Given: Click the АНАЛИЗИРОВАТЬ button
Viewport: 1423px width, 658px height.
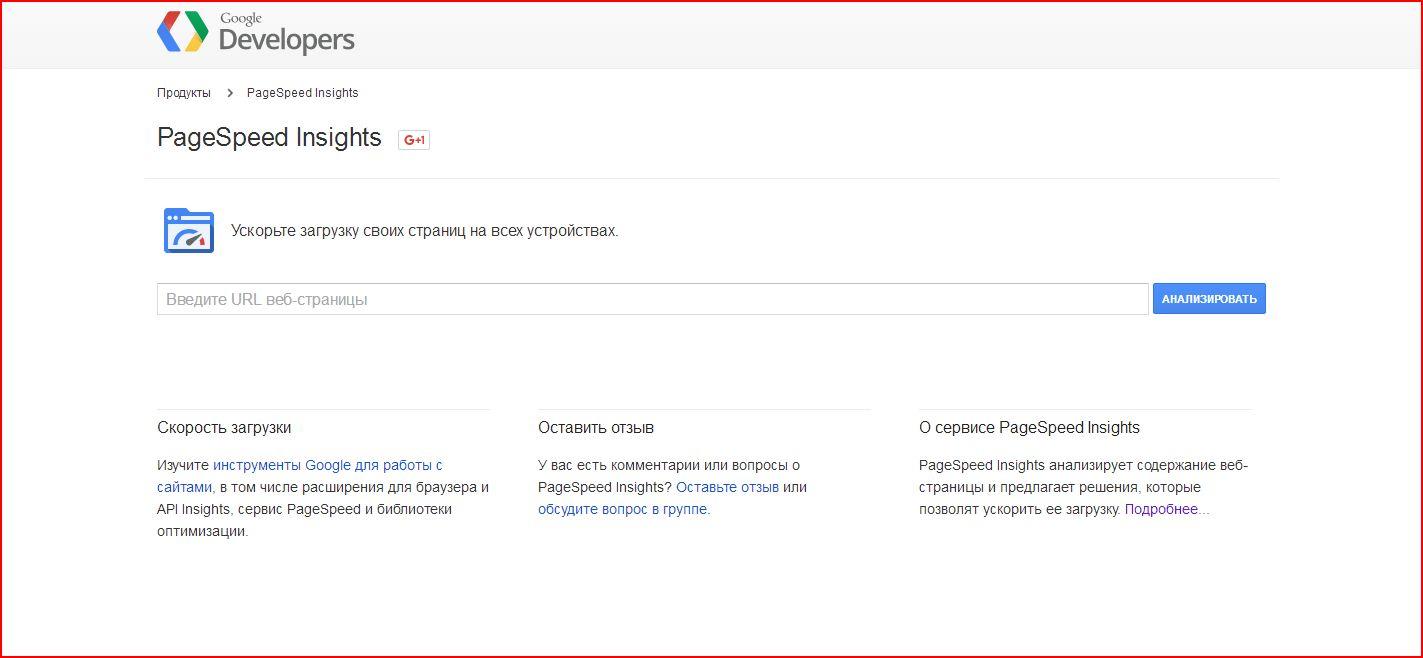Looking at the screenshot, I should pos(1209,299).
